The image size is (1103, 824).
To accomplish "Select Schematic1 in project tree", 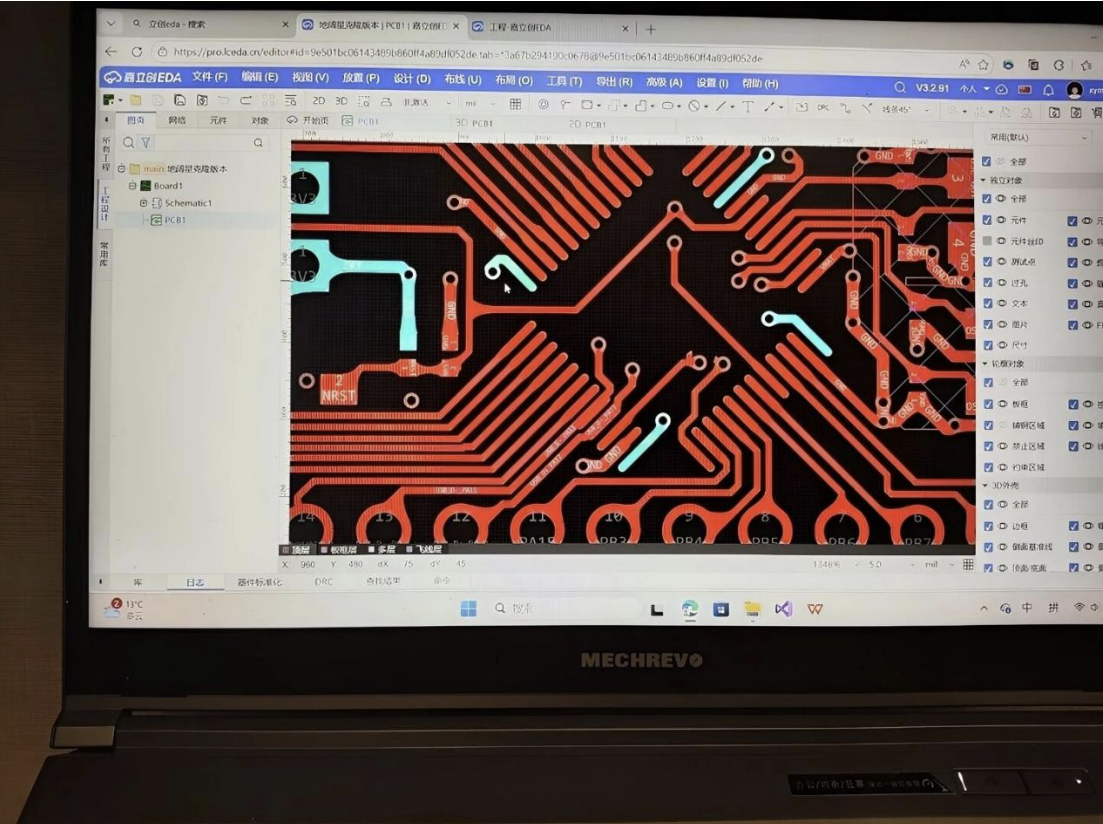I will (188, 203).
